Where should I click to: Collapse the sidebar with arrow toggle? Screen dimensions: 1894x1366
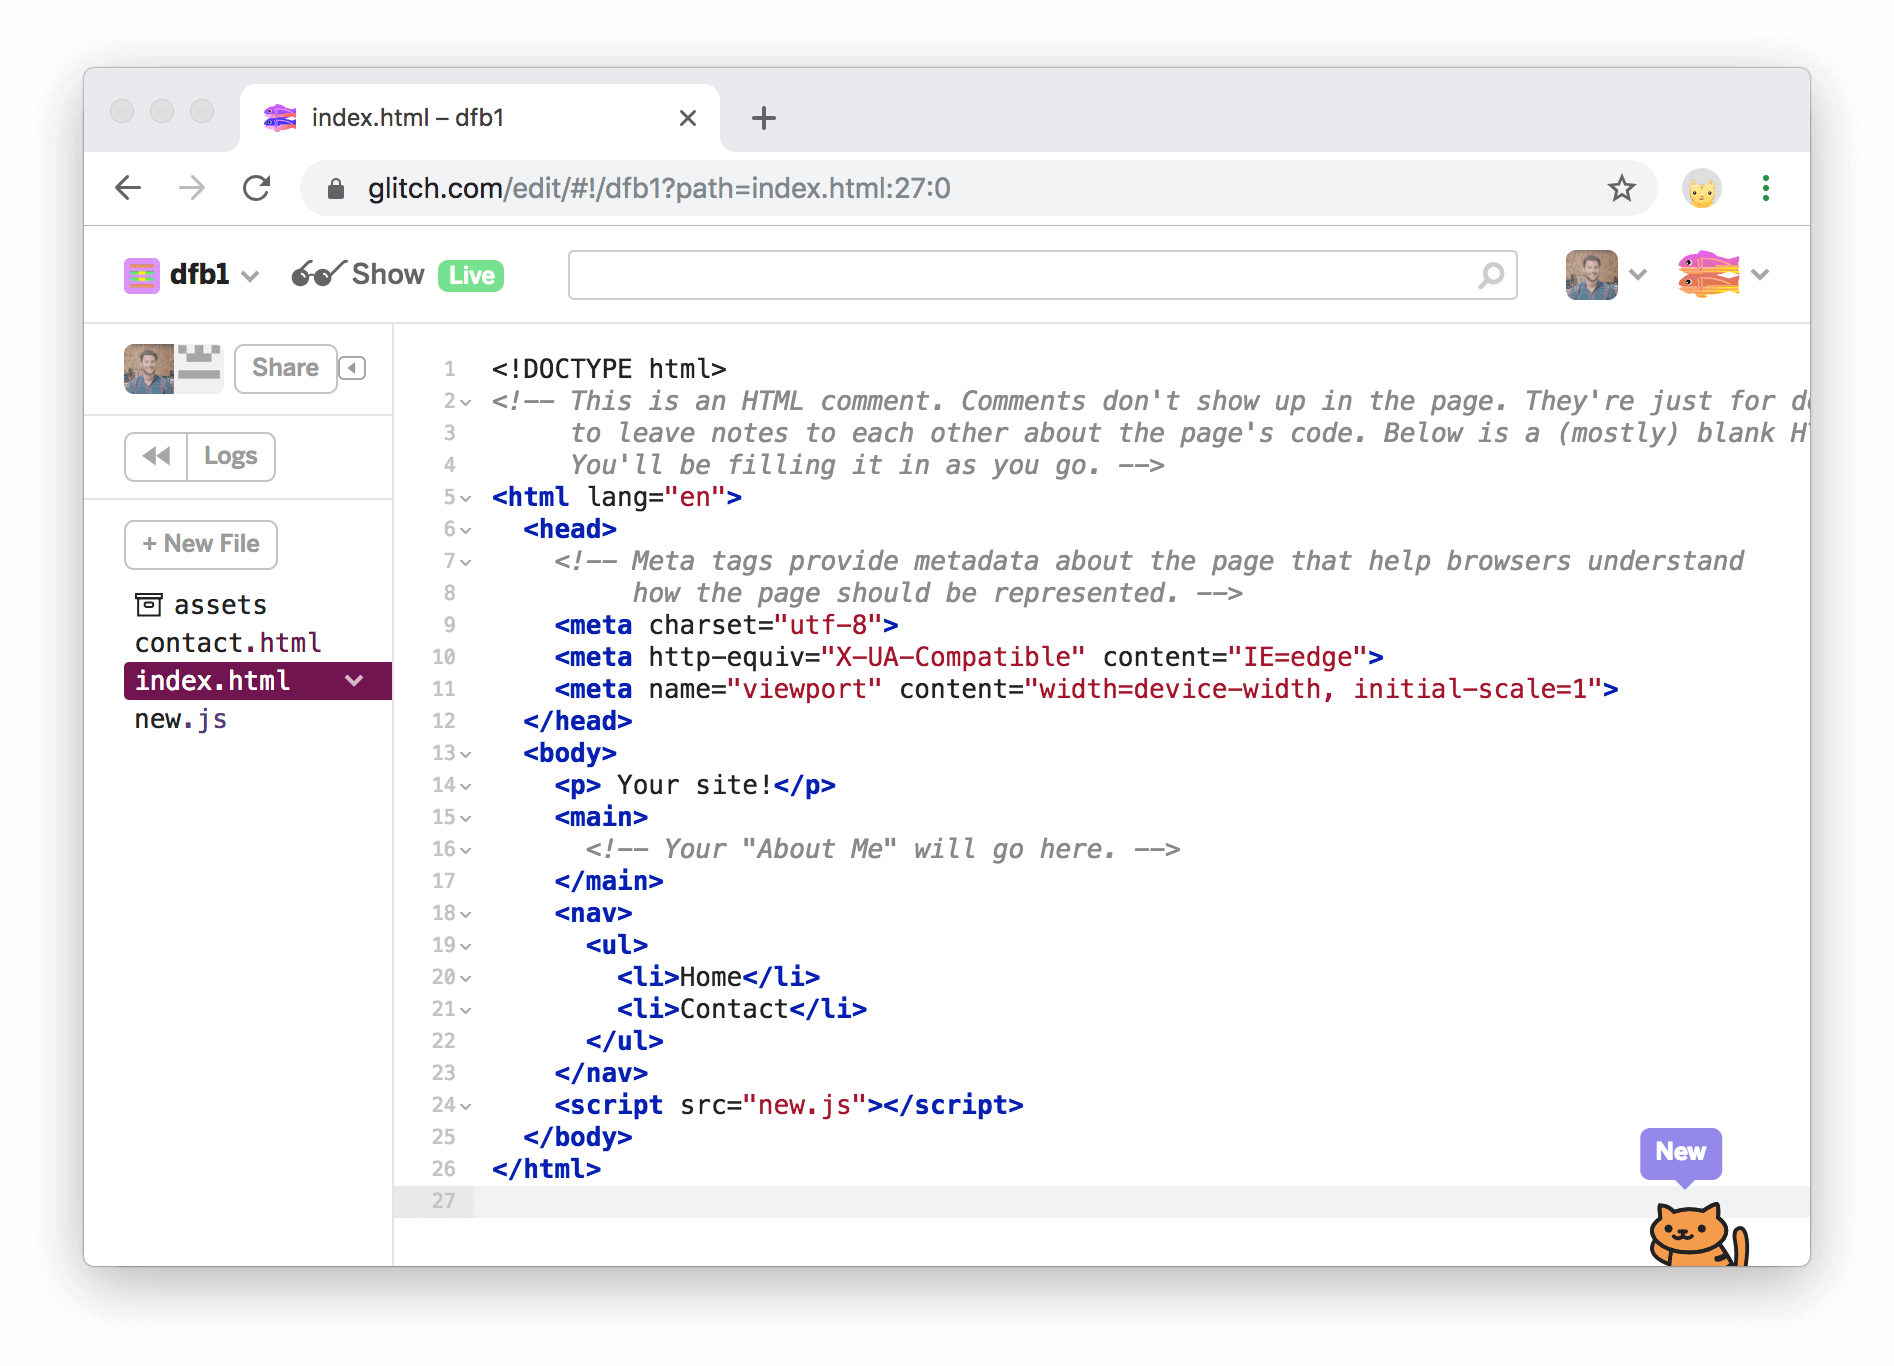(352, 368)
